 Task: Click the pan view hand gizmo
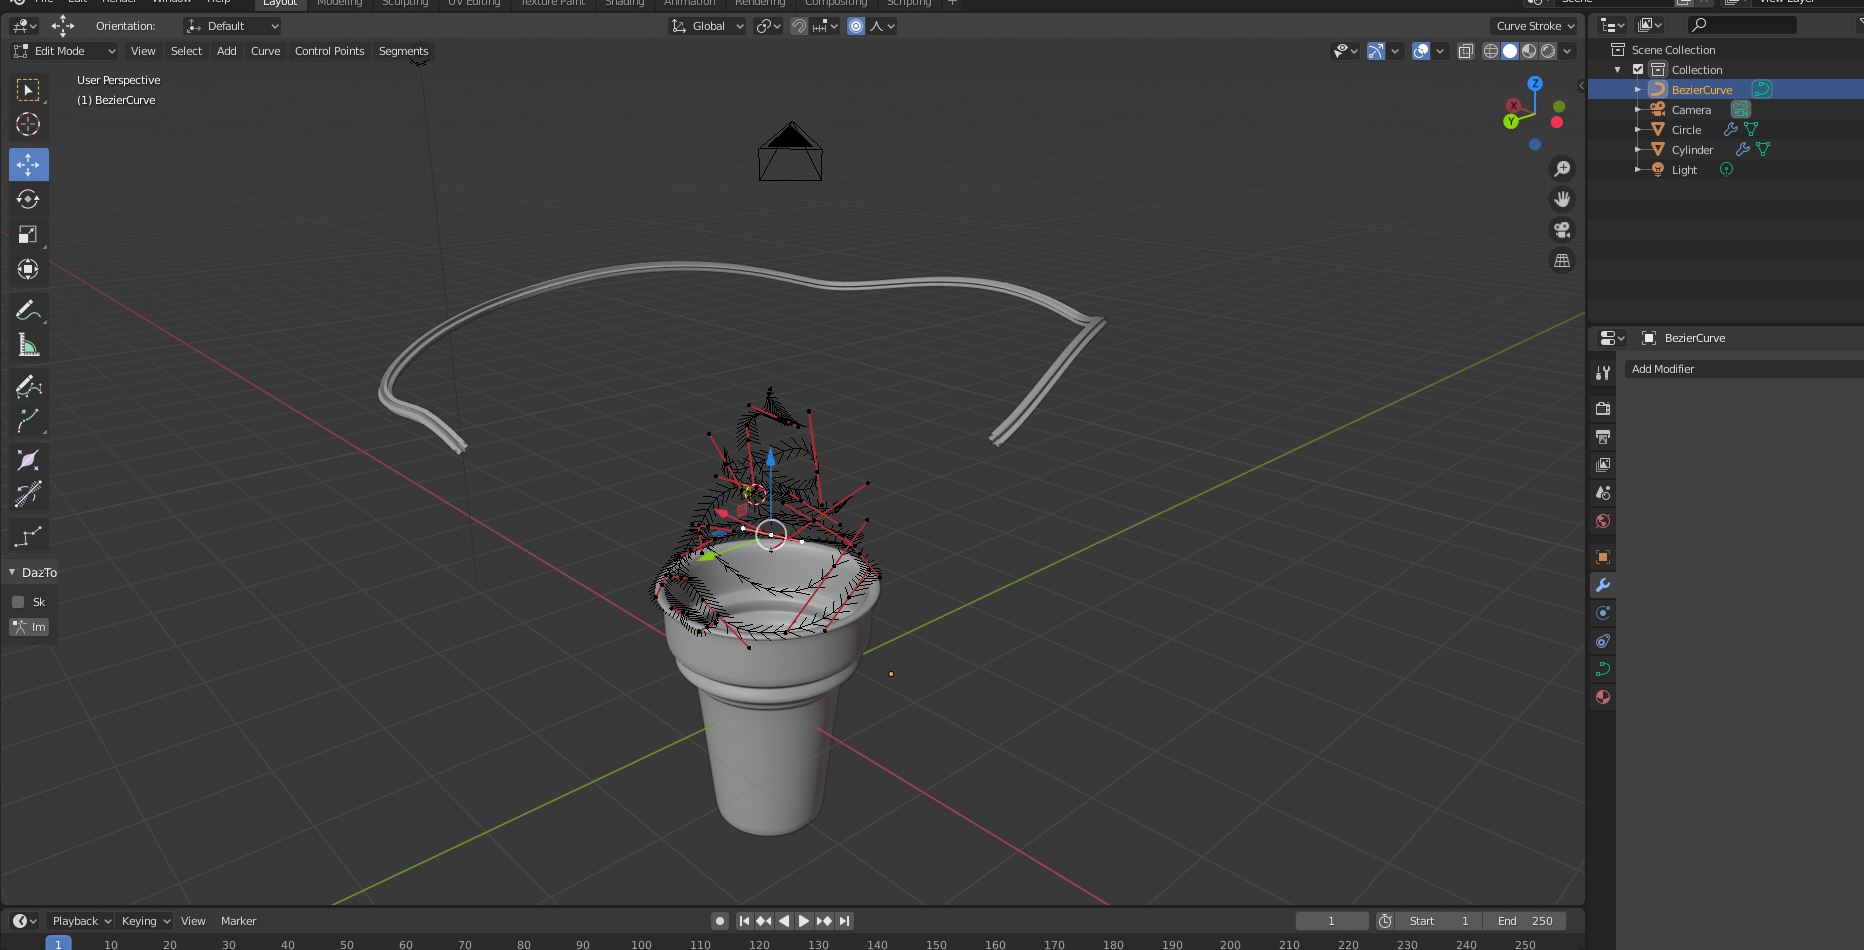click(x=1562, y=199)
